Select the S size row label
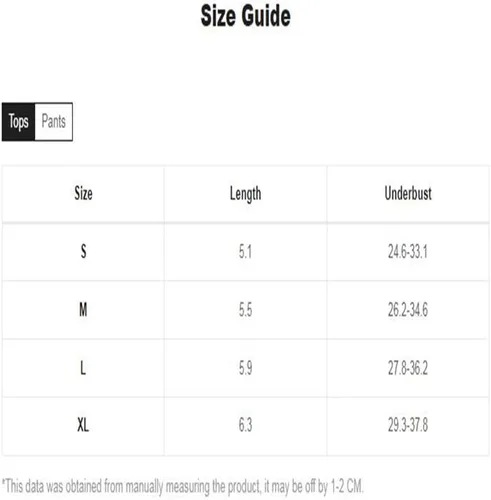This screenshot has height=500, width=491. pyautogui.click(x=83, y=251)
